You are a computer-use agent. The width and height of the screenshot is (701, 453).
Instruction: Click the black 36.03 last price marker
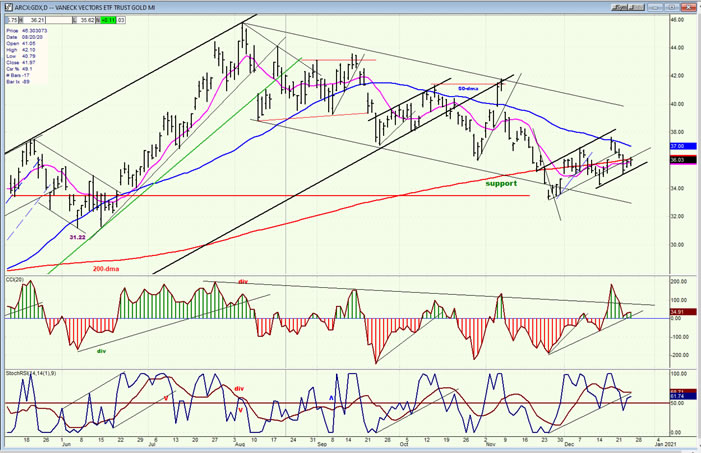pyautogui.click(x=683, y=160)
